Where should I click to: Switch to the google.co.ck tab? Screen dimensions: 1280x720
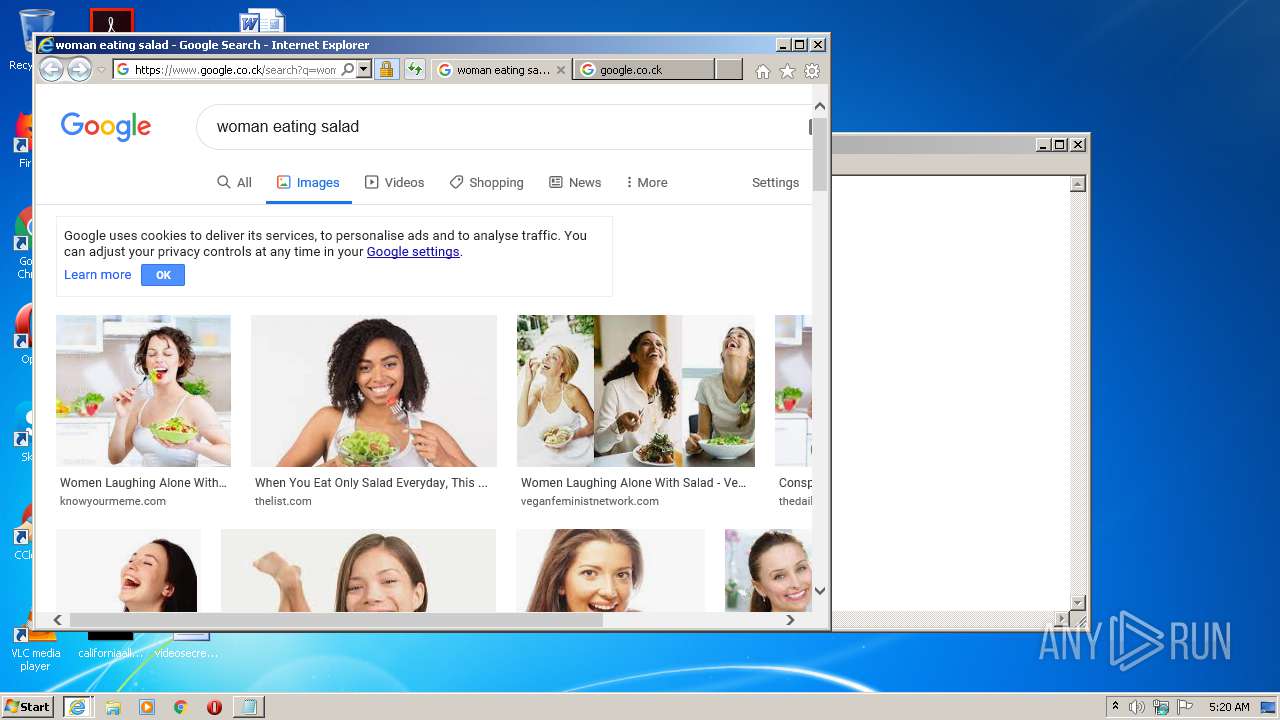click(644, 70)
